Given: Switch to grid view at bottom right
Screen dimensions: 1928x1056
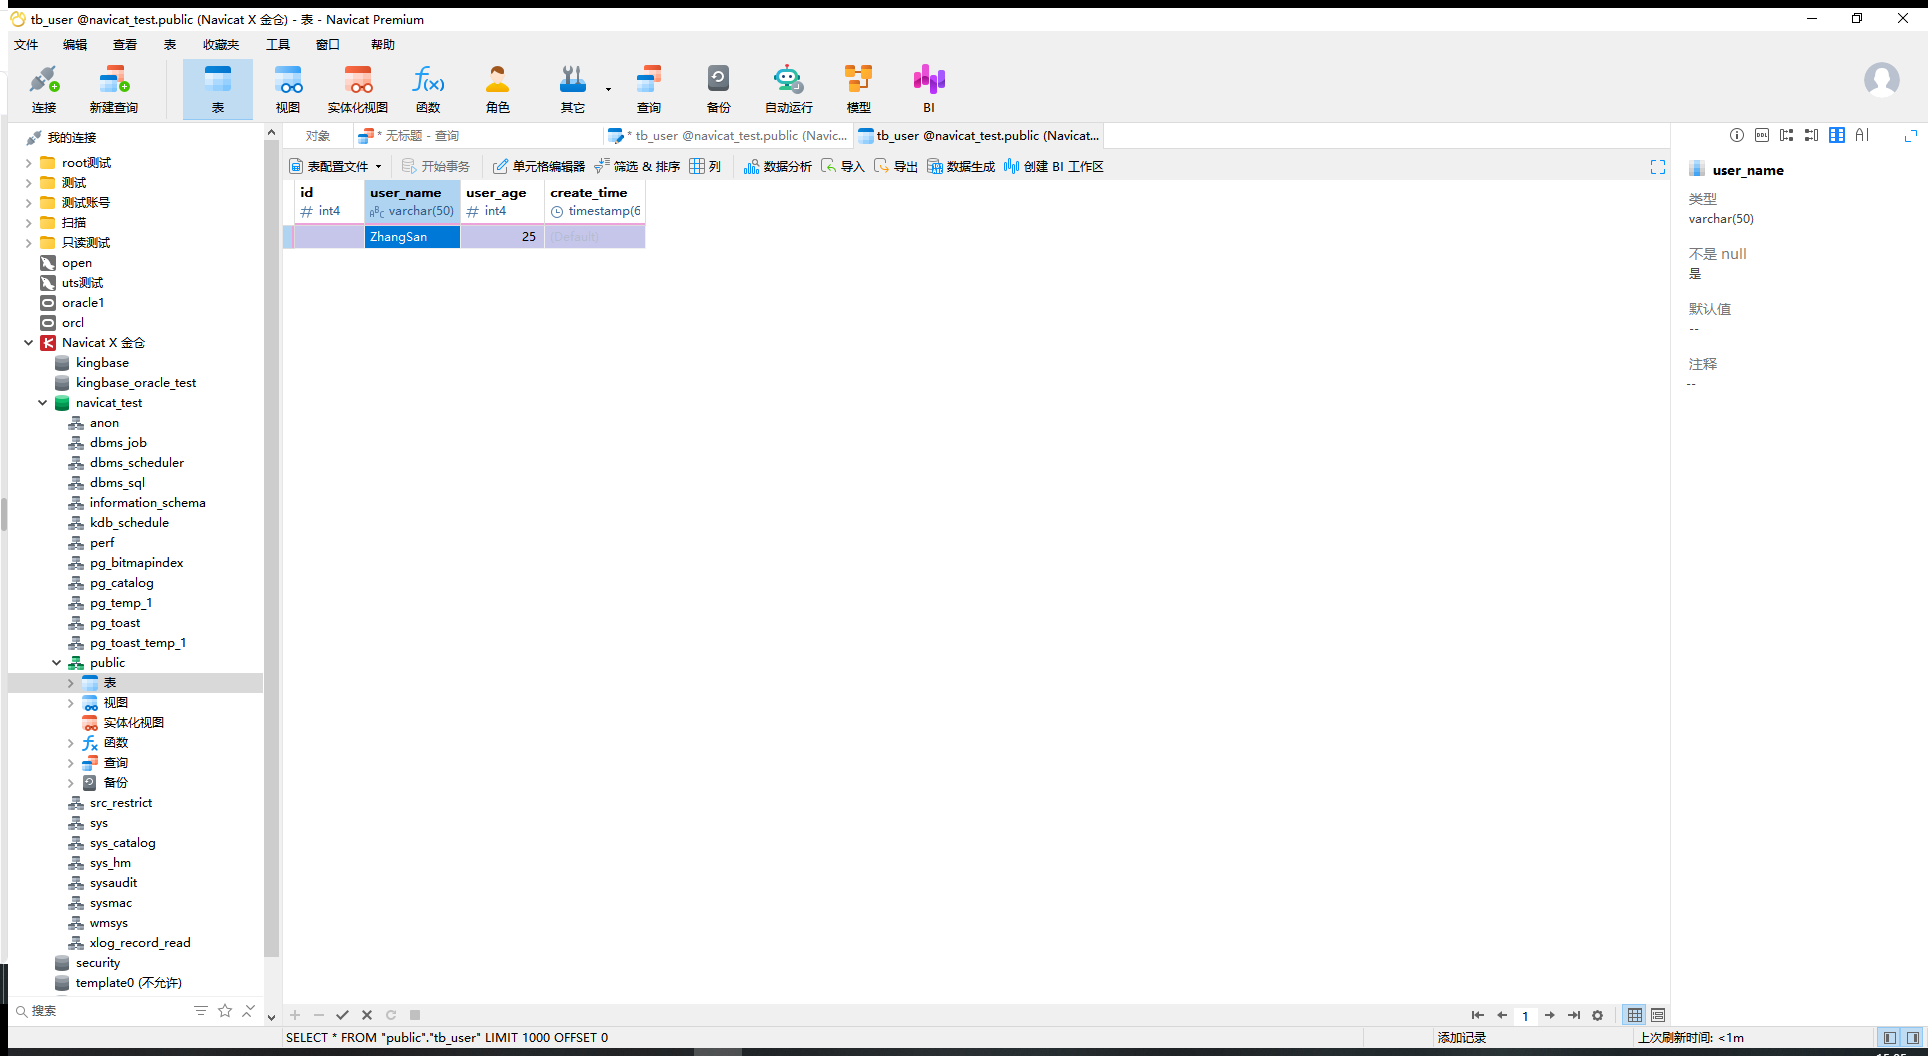Looking at the screenshot, I should pyautogui.click(x=1634, y=1015).
